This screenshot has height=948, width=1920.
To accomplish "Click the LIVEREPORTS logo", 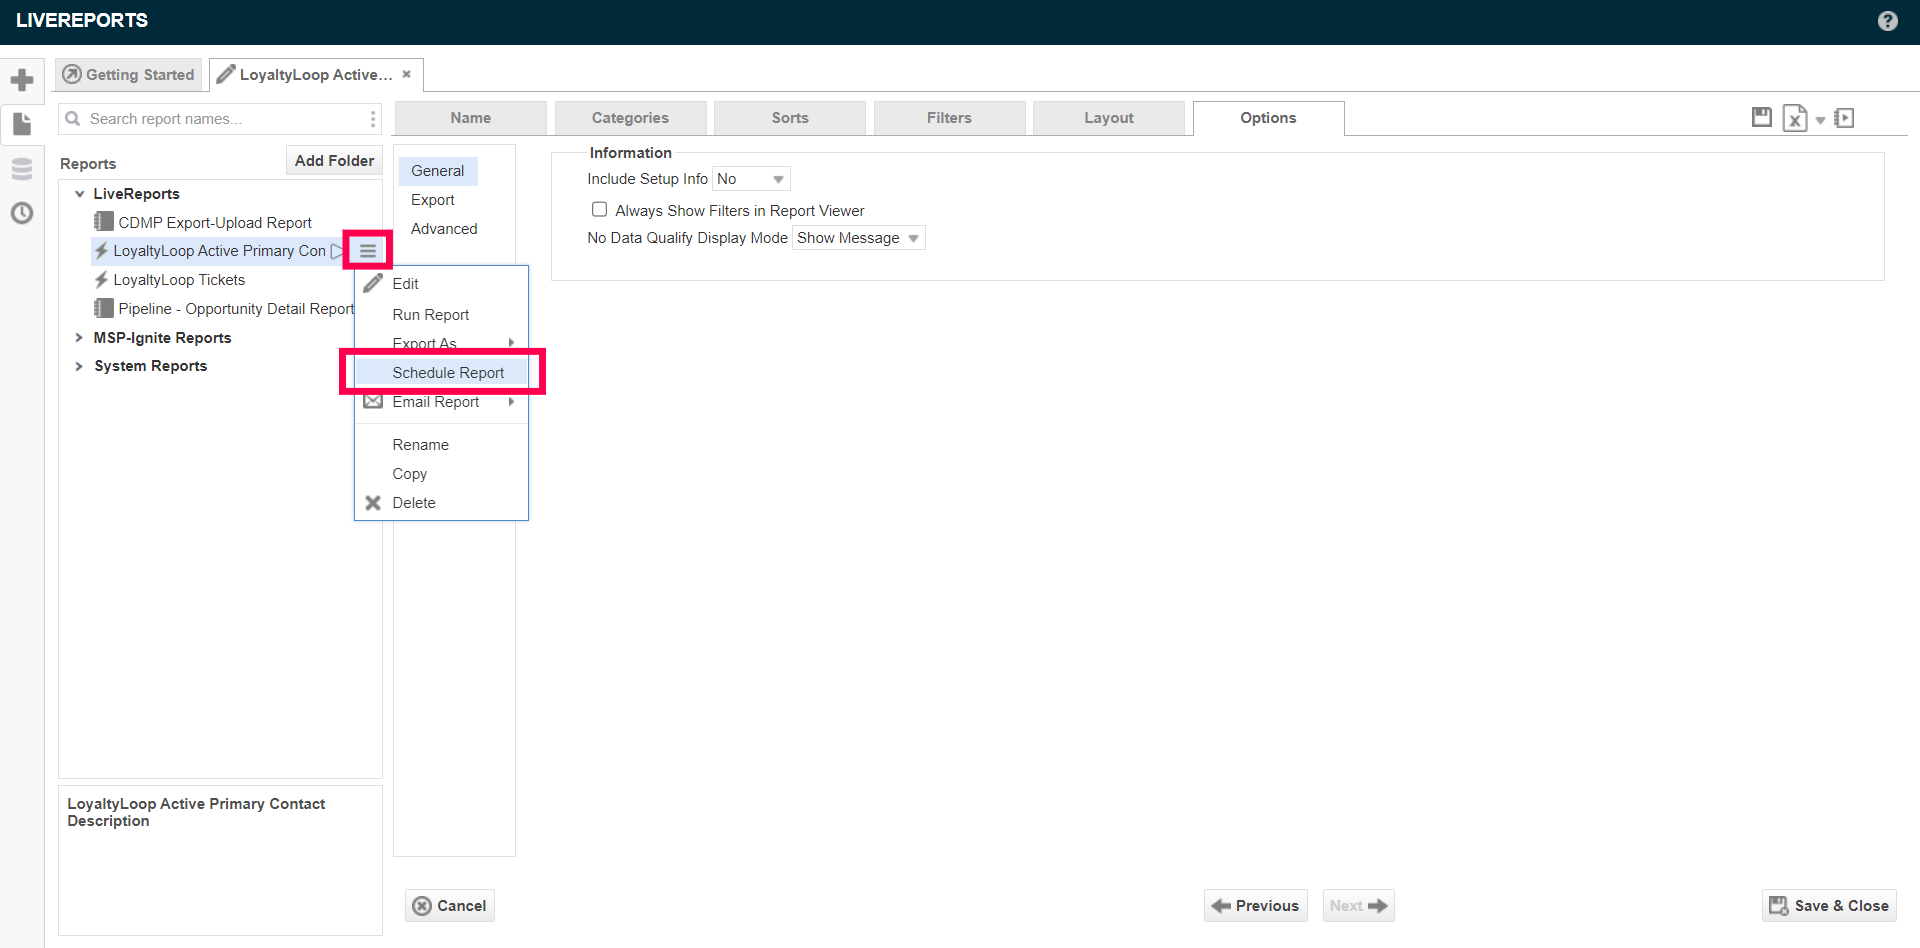I will click(x=82, y=21).
